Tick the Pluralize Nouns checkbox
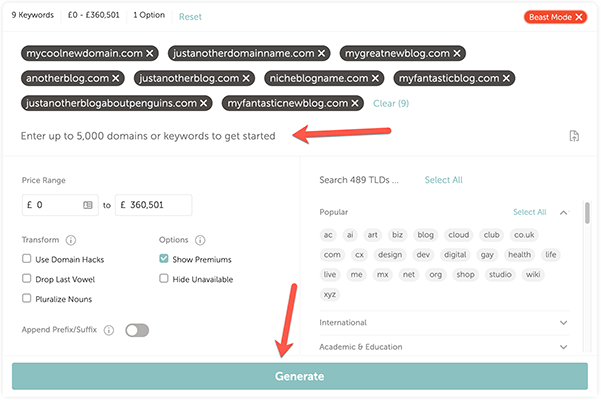This screenshot has width=601, height=400. coord(26,298)
